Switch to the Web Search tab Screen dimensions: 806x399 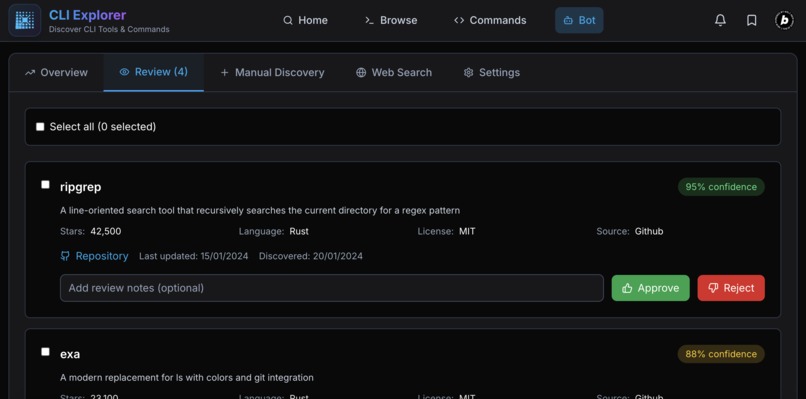point(394,72)
